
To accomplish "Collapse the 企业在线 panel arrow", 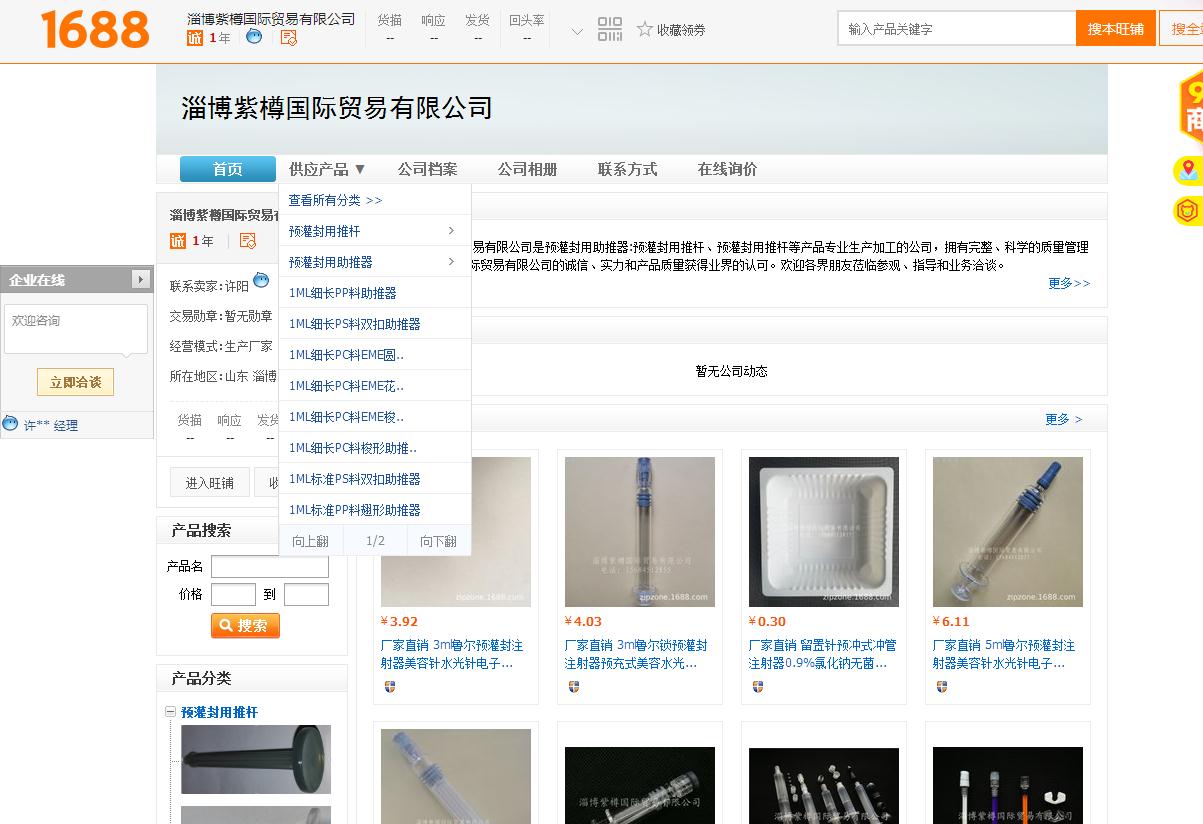I will pyautogui.click(x=140, y=280).
